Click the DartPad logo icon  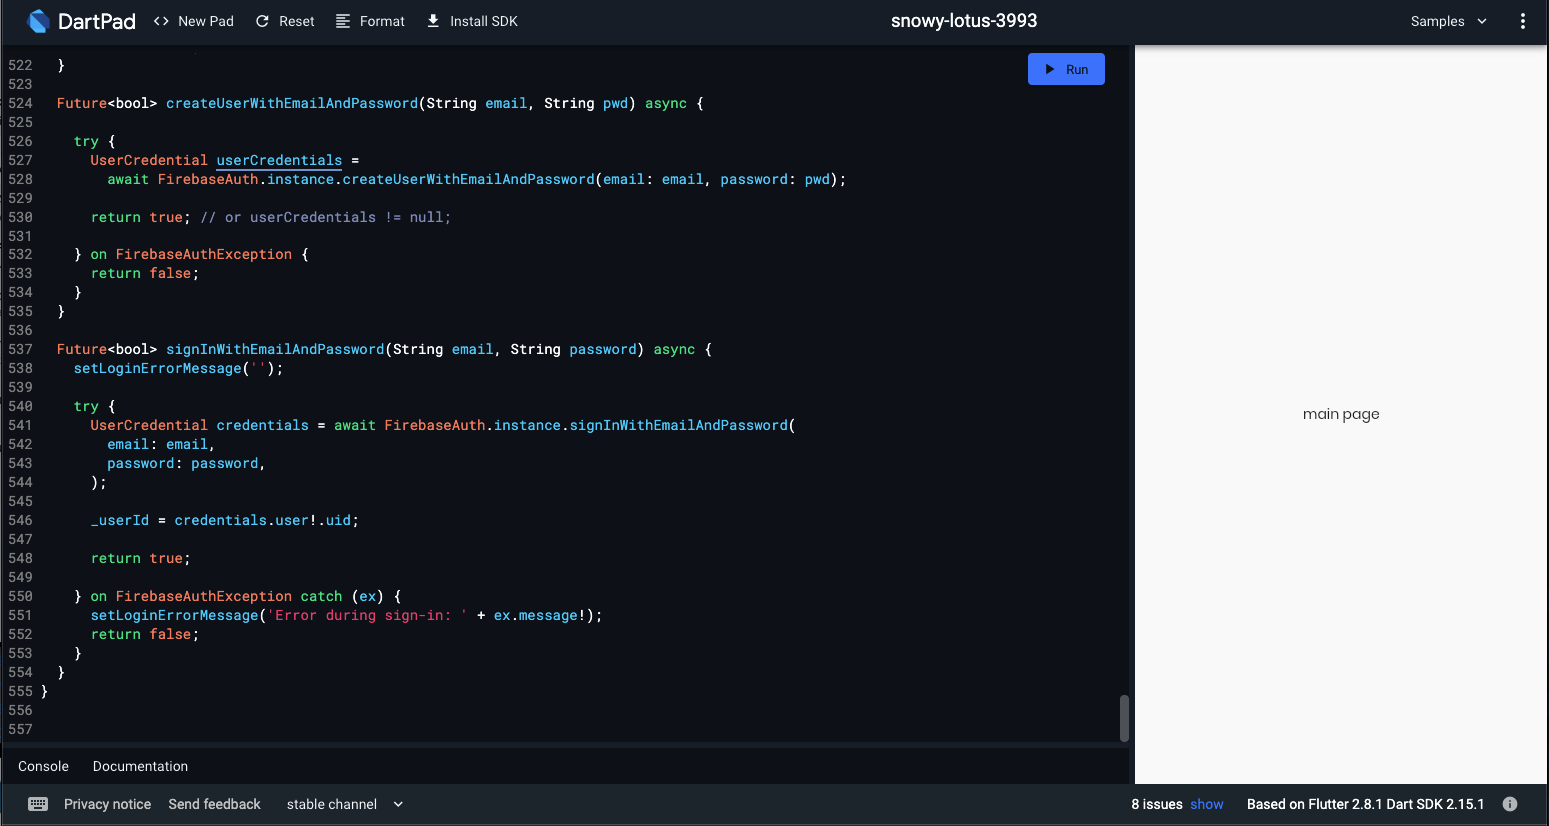(x=38, y=21)
